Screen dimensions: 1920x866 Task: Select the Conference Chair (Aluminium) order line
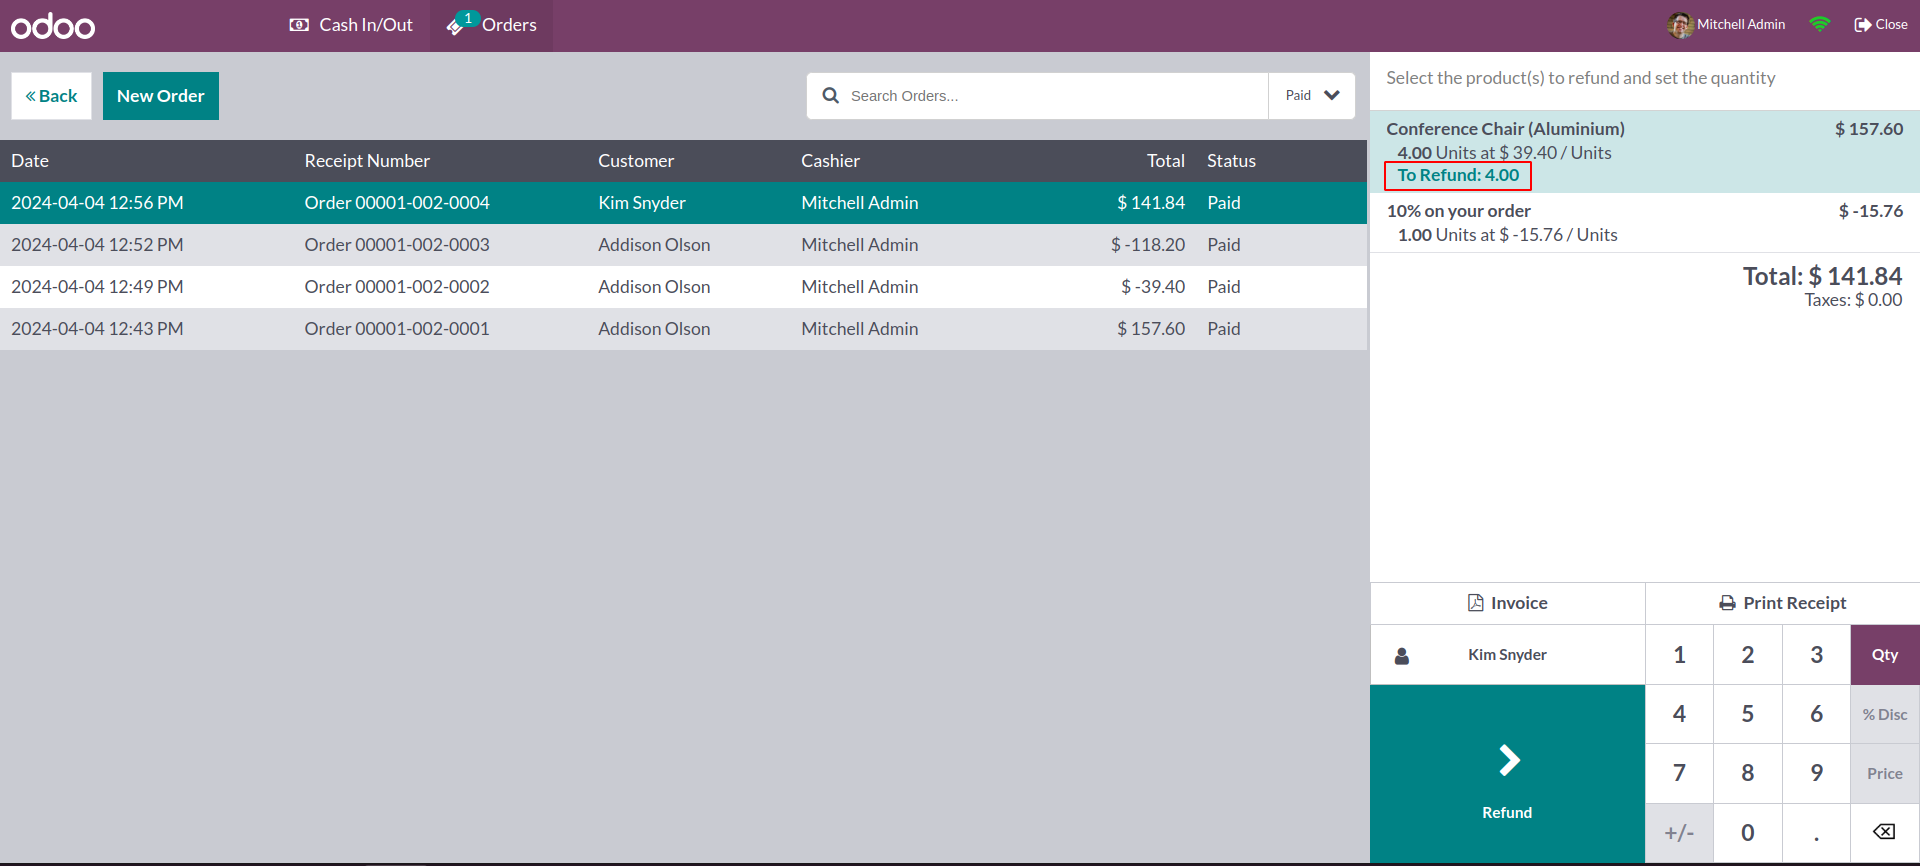point(1645,152)
